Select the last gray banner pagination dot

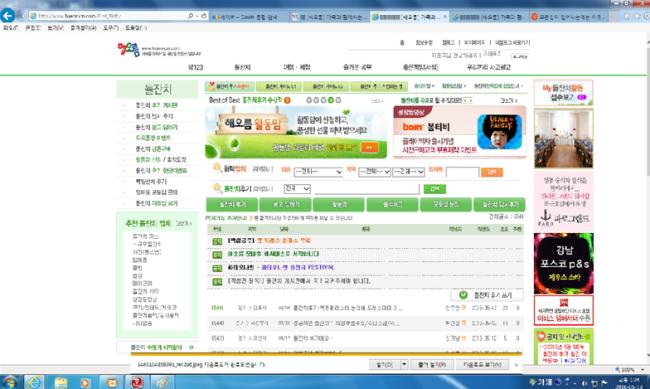pos(338,100)
